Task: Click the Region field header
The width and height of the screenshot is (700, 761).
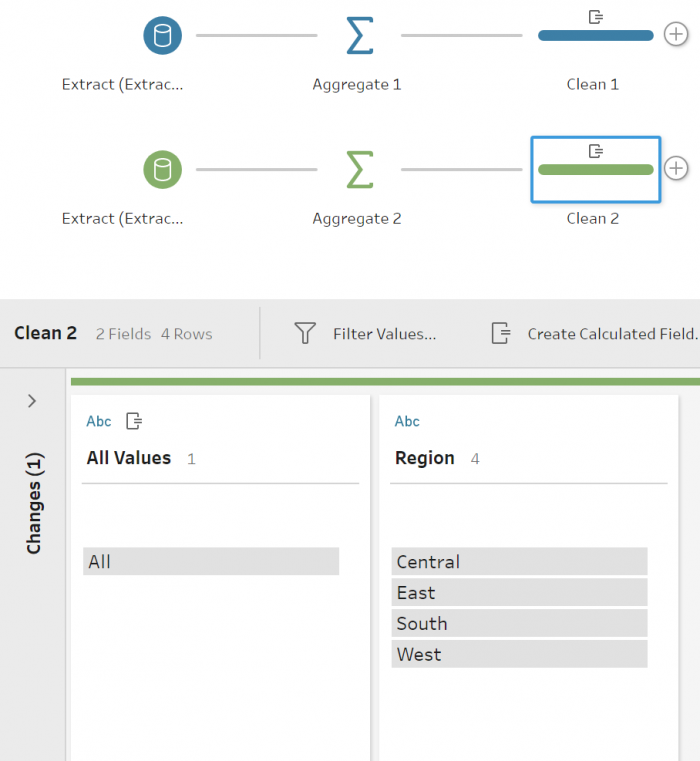Action: pyautogui.click(x=425, y=458)
